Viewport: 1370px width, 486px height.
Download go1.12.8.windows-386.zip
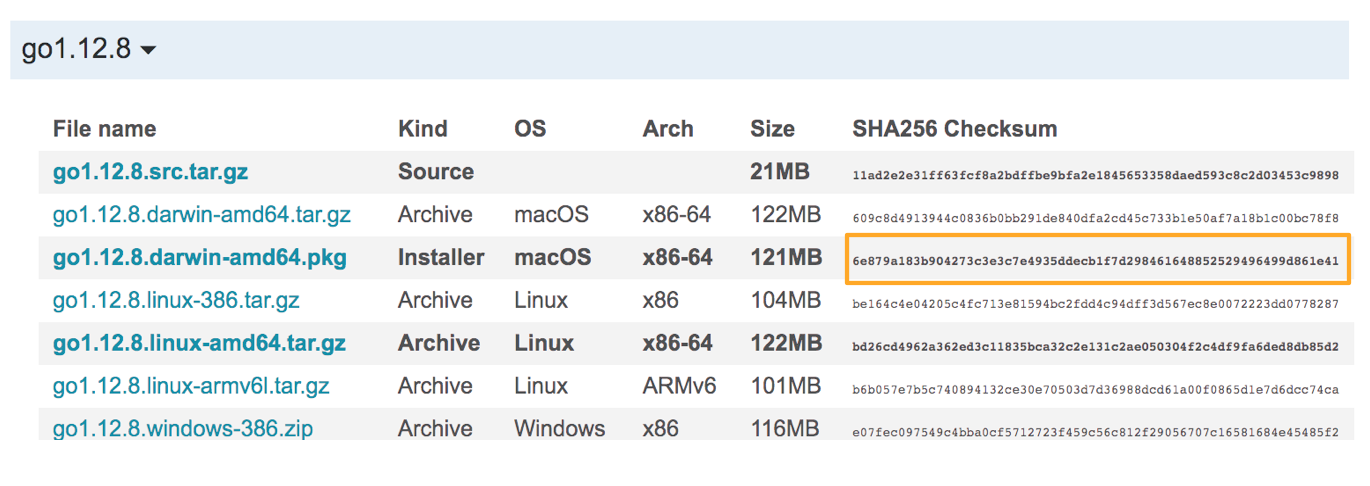tap(183, 428)
